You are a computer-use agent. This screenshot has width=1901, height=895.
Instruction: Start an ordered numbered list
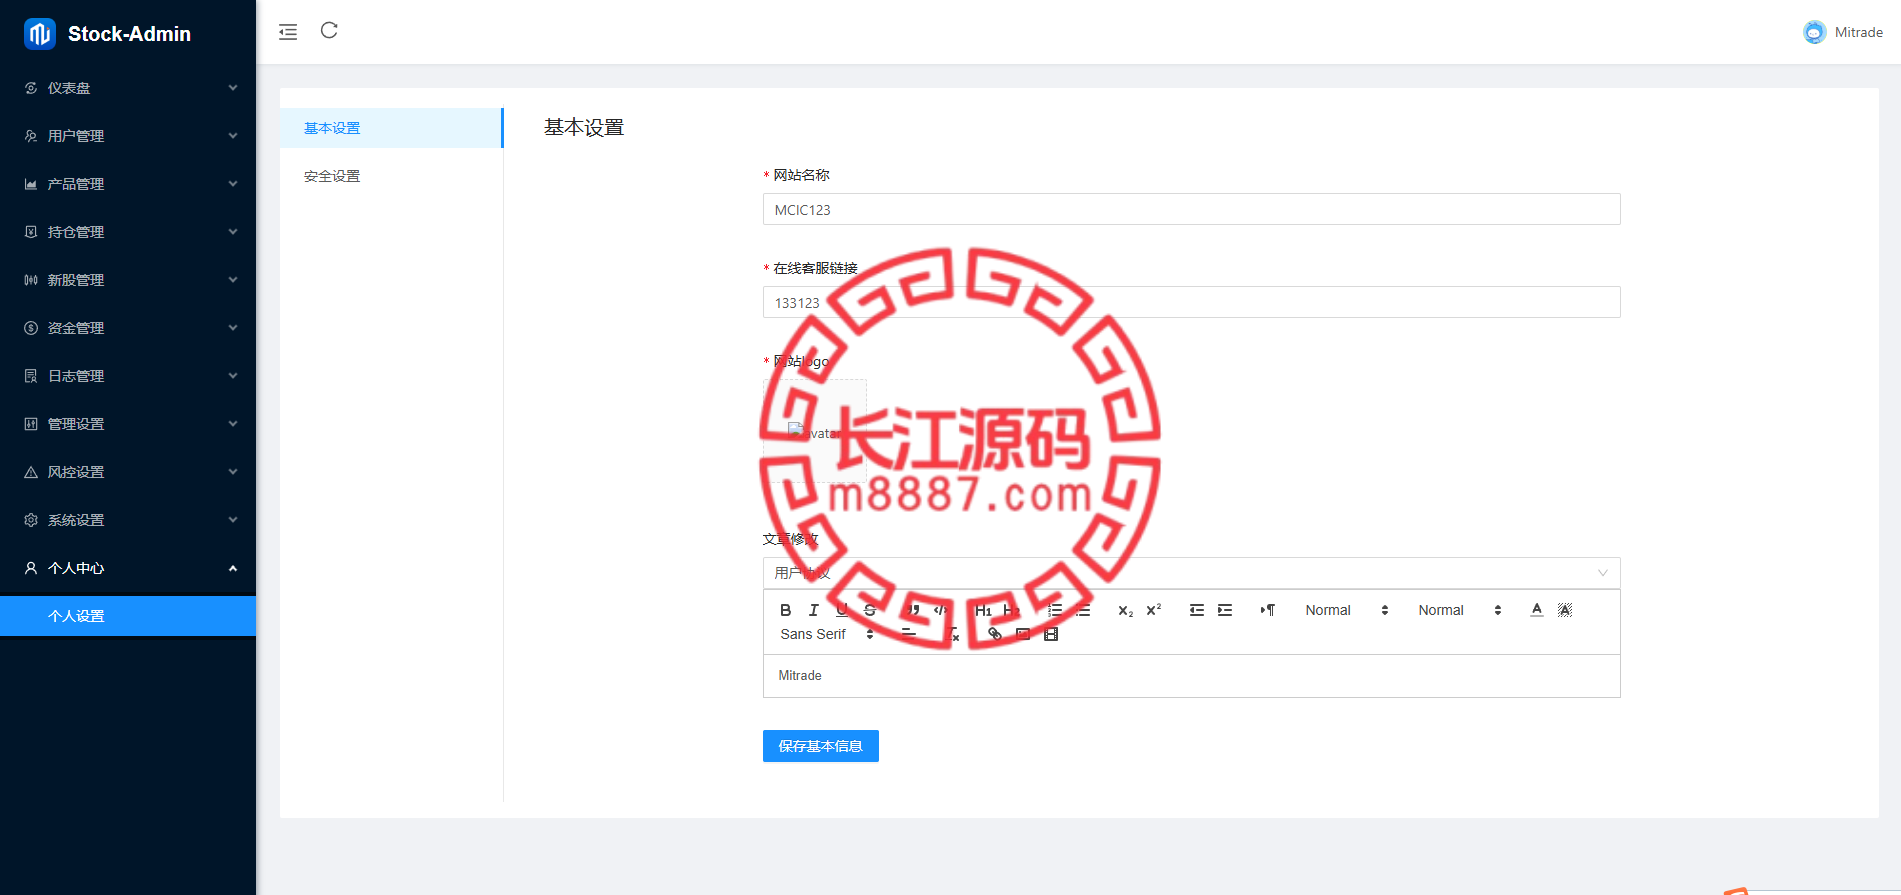click(1055, 610)
